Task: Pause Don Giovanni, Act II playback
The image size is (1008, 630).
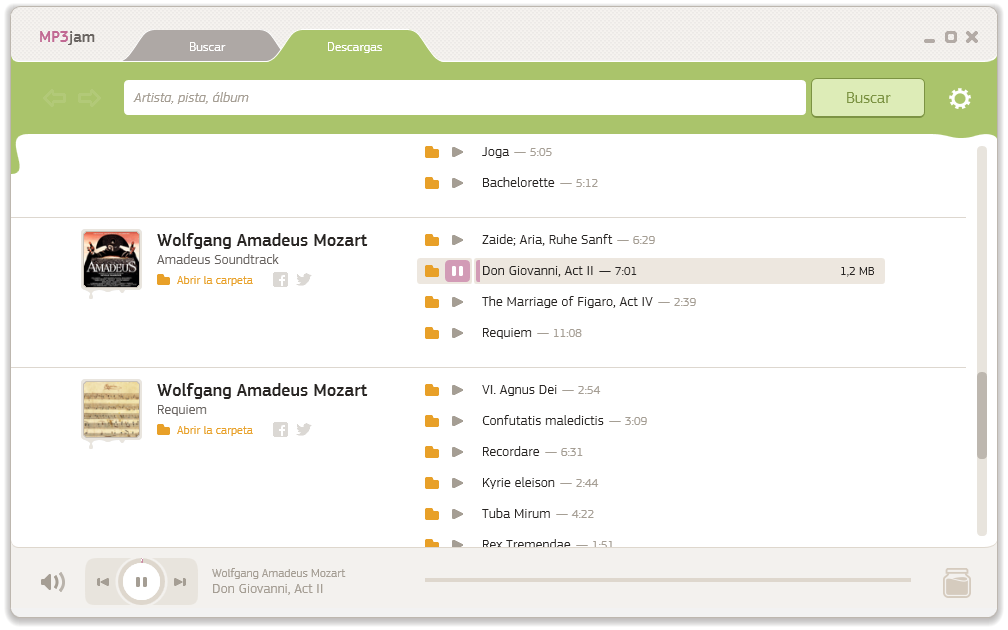Action: click(x=458, y=270)
